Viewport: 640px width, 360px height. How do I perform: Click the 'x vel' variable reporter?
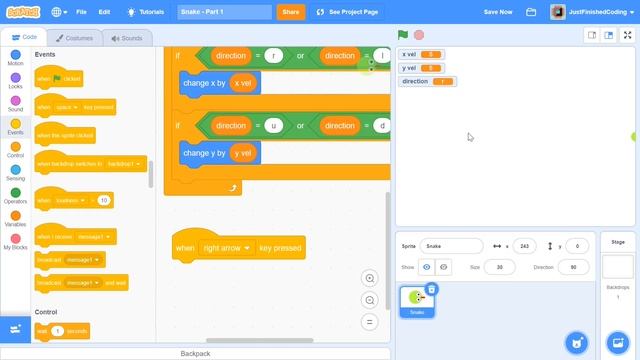tap(243, 83)
